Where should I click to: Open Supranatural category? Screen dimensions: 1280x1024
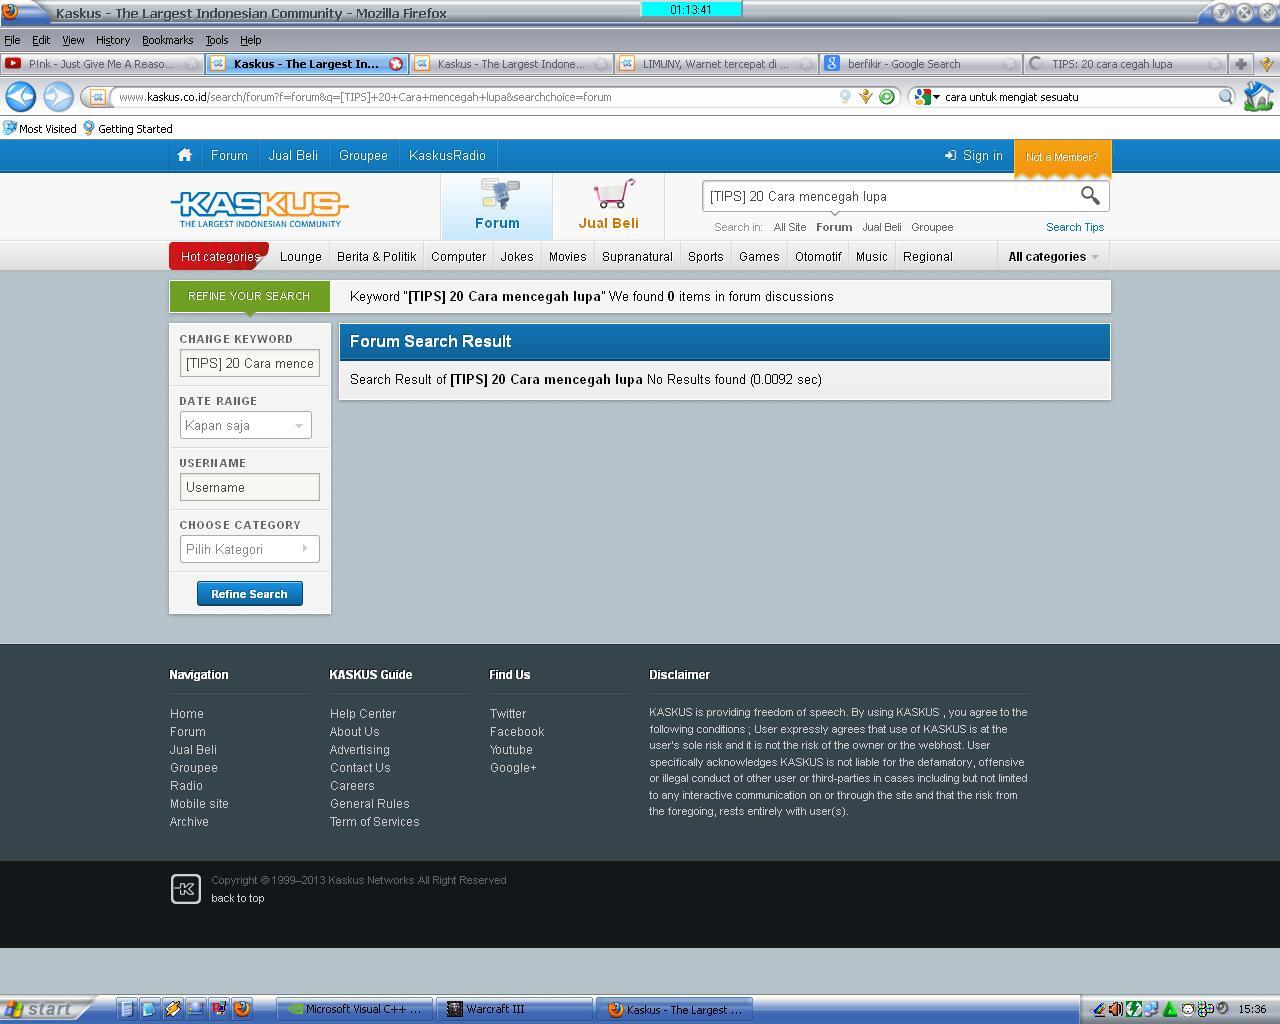[637, 256]
